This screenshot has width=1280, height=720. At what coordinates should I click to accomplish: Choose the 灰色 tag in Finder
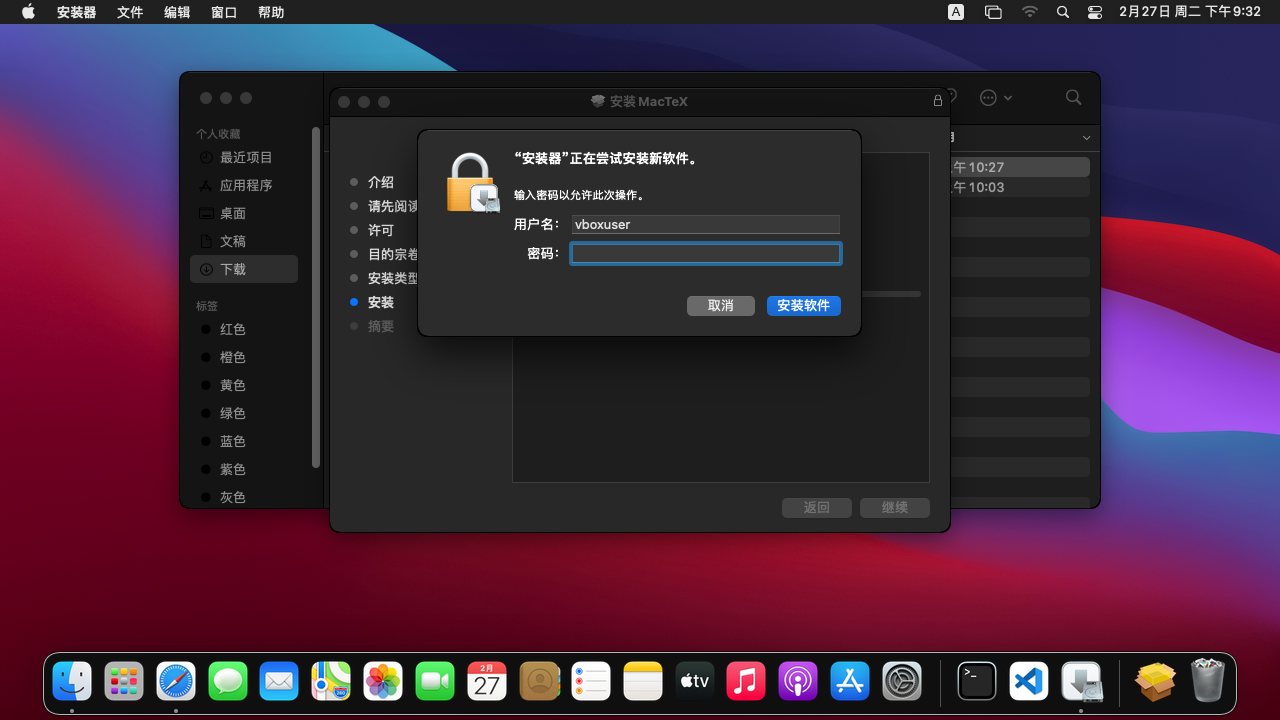coord(244,497)
